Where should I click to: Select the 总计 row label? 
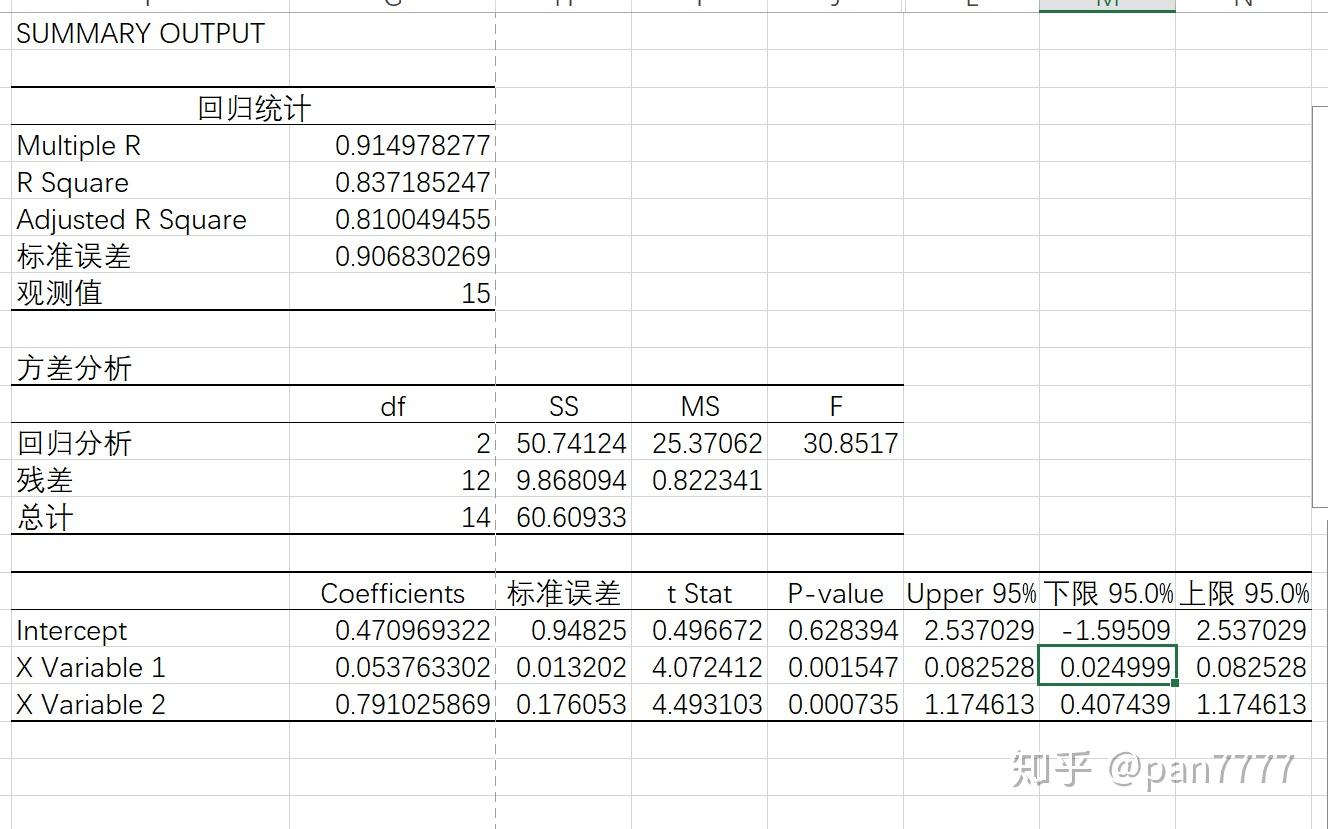(x=45, y=517)
